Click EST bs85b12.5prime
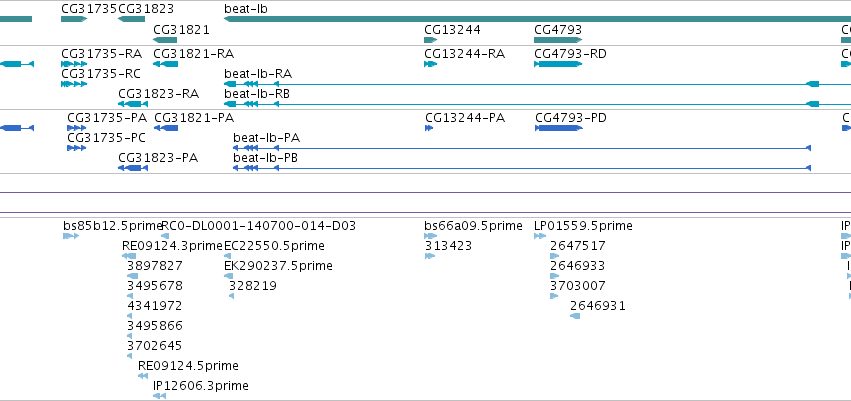Viewport: 851px width, 401px height. click(x=71, y=236)
